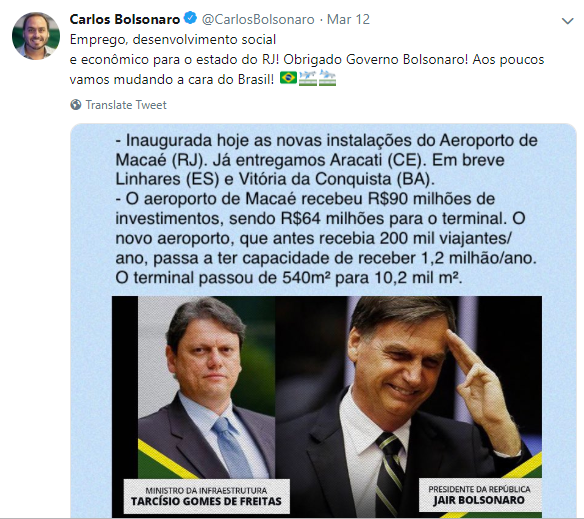Click the 'Emprego, desenvolvimento social' tweet line
Image resolution: width=584 pixels, height=519 pixels.
coord(173,39)
